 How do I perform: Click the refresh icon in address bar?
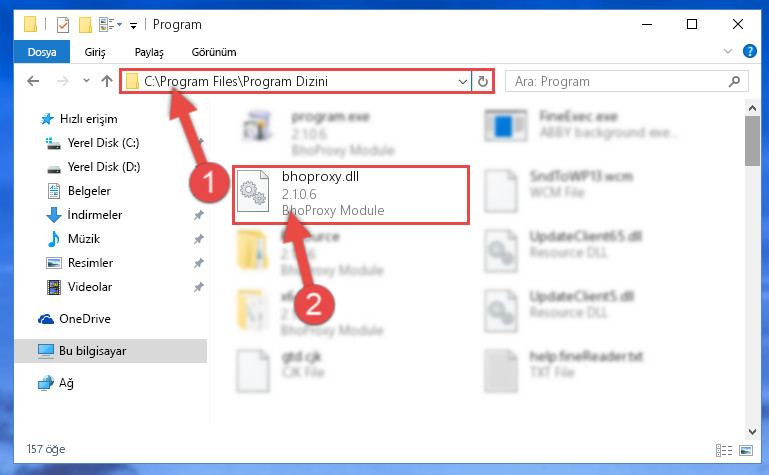483,81
